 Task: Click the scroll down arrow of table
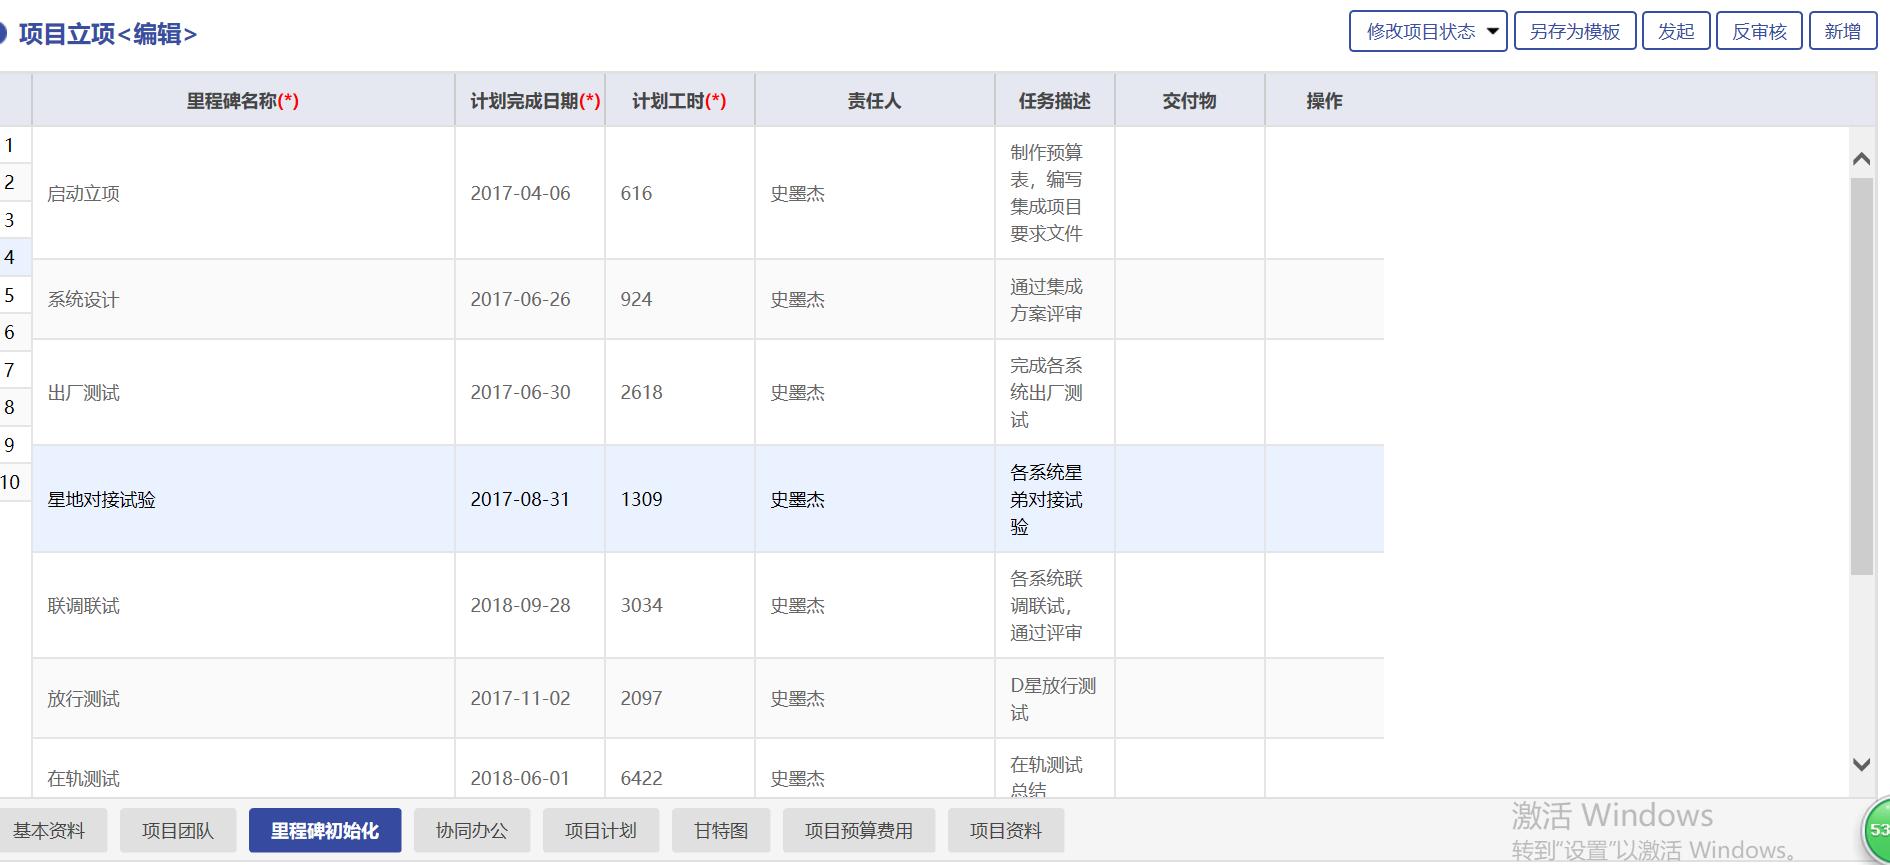[1861, 765]
